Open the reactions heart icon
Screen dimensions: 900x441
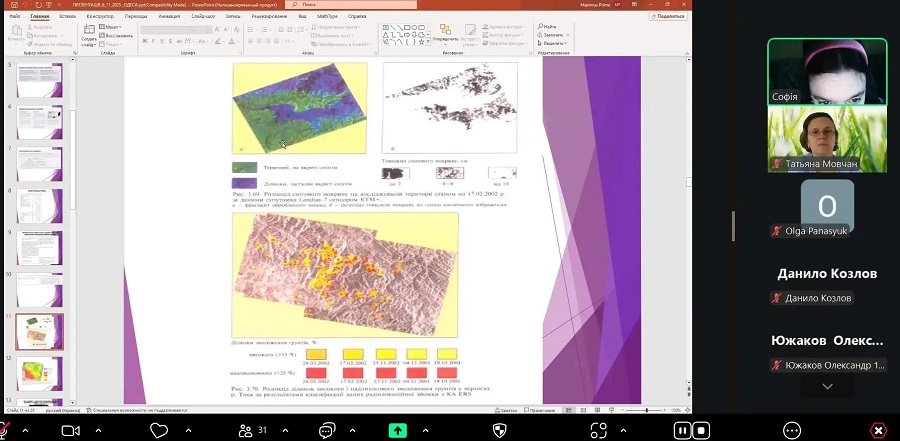click(158, 430)
